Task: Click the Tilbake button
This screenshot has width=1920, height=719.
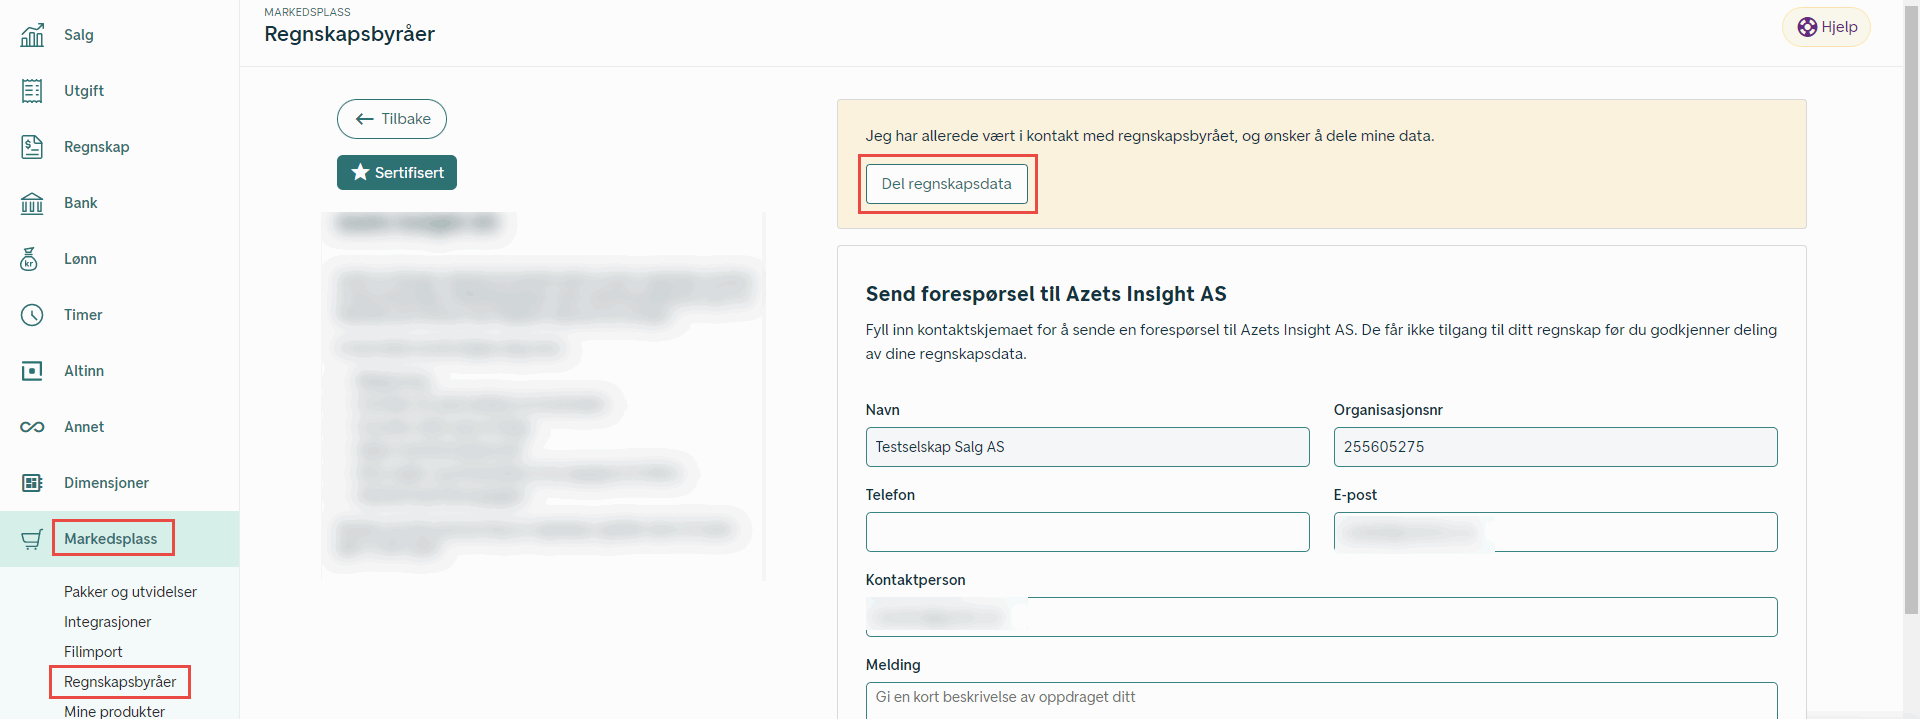Action: 392,119
